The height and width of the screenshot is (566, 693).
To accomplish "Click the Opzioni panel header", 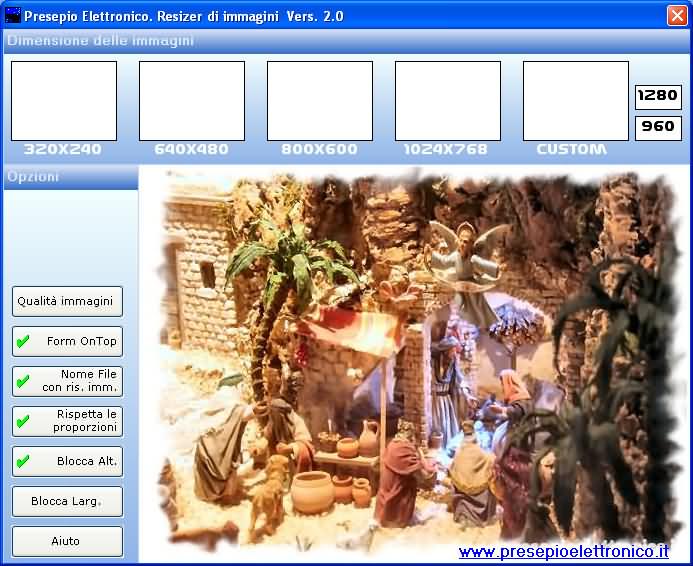I will tap(34, 177).
